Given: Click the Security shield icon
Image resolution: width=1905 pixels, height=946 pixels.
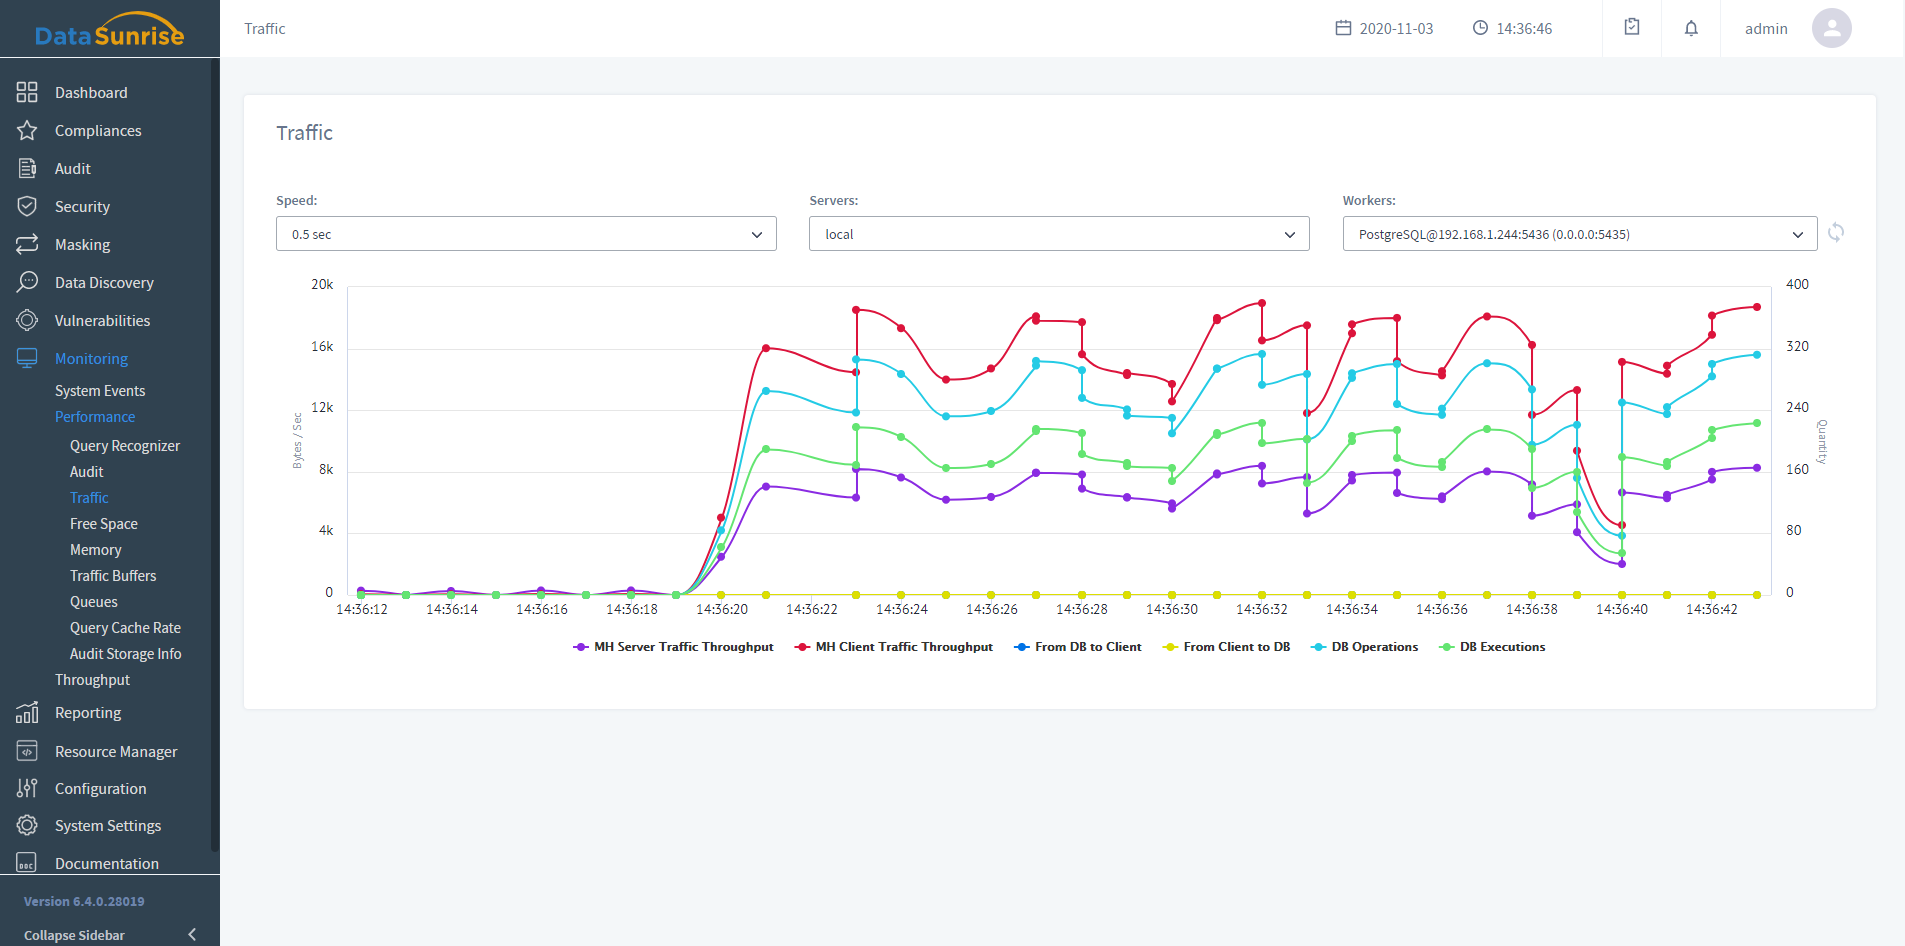Looking at the screenshot, I should [27, 207].
